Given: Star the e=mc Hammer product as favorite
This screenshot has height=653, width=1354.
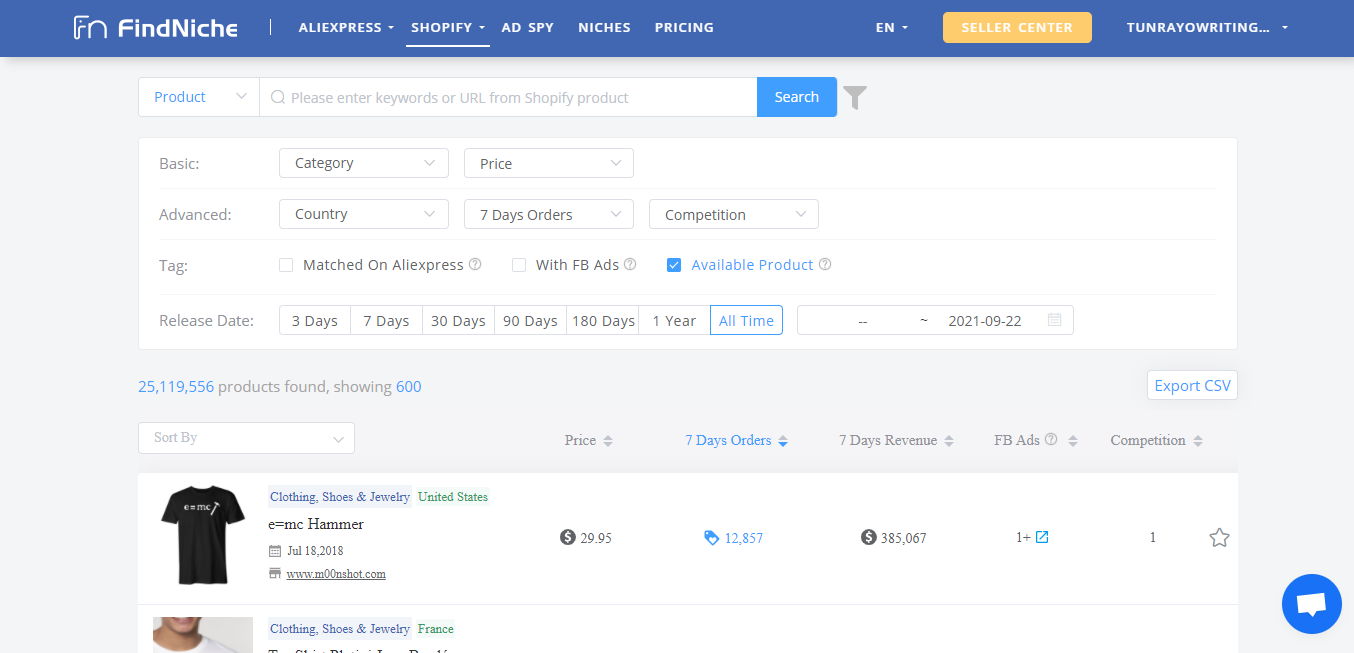Looking at the screenshot, I should pyautogui.click(x=1219, y=537).
